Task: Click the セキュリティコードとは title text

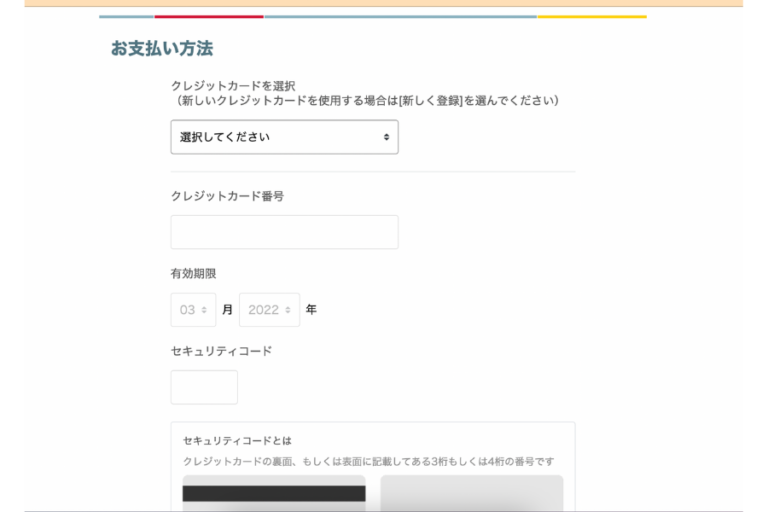Action: point(237,440)
